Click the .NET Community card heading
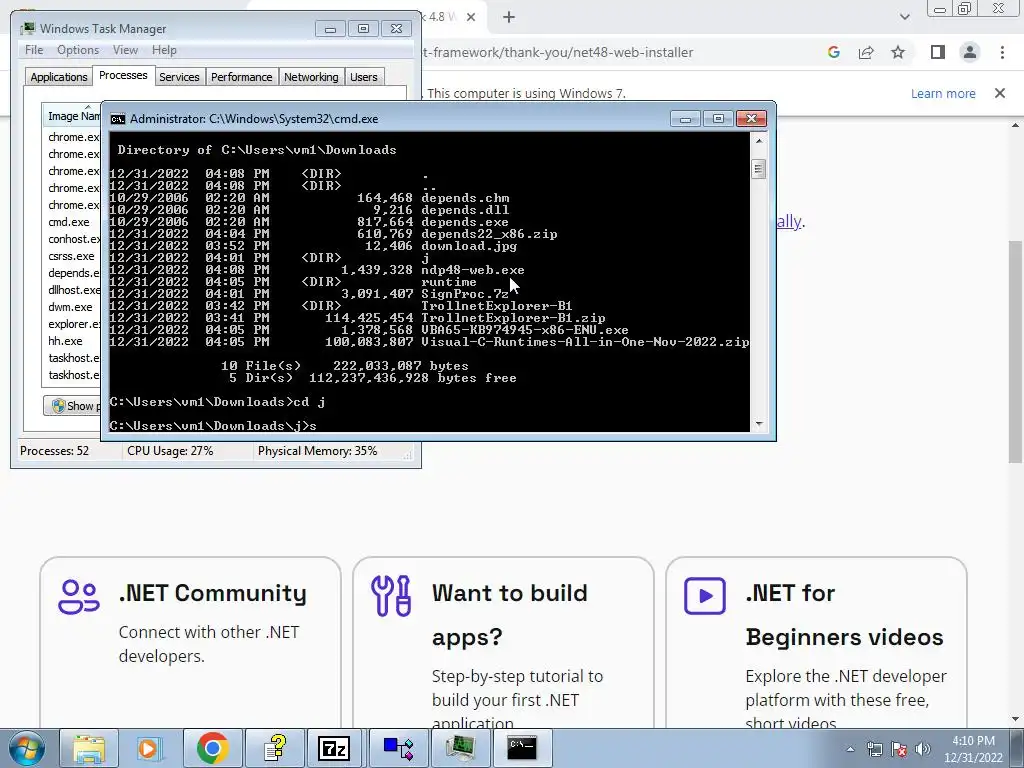The width and height of the screenshot is (1024, 768). 212,593
